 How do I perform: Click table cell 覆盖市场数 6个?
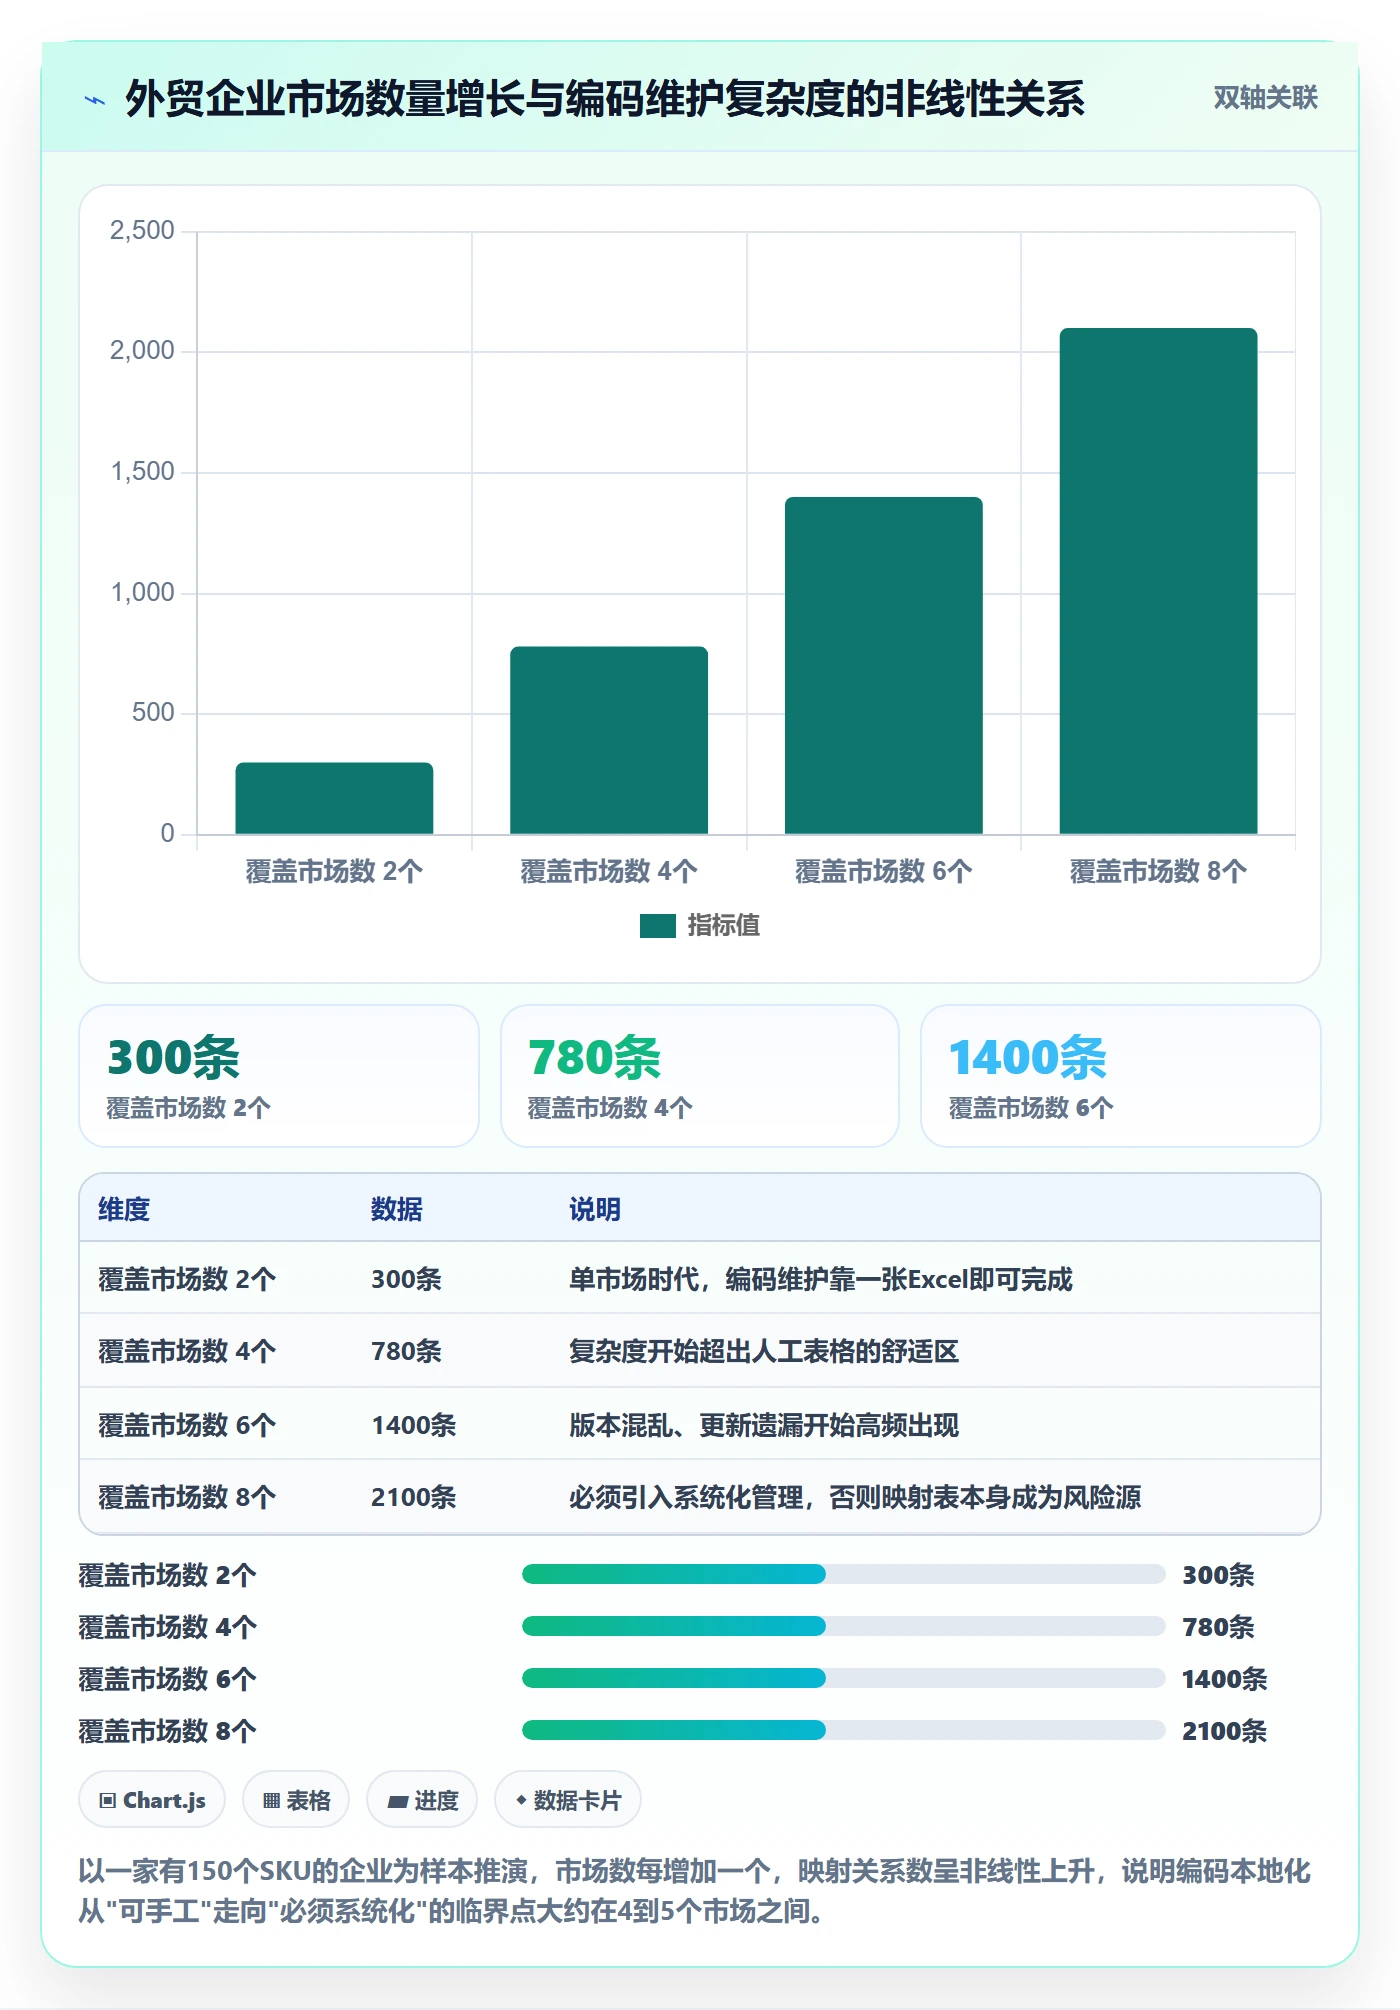(187, 1425)
